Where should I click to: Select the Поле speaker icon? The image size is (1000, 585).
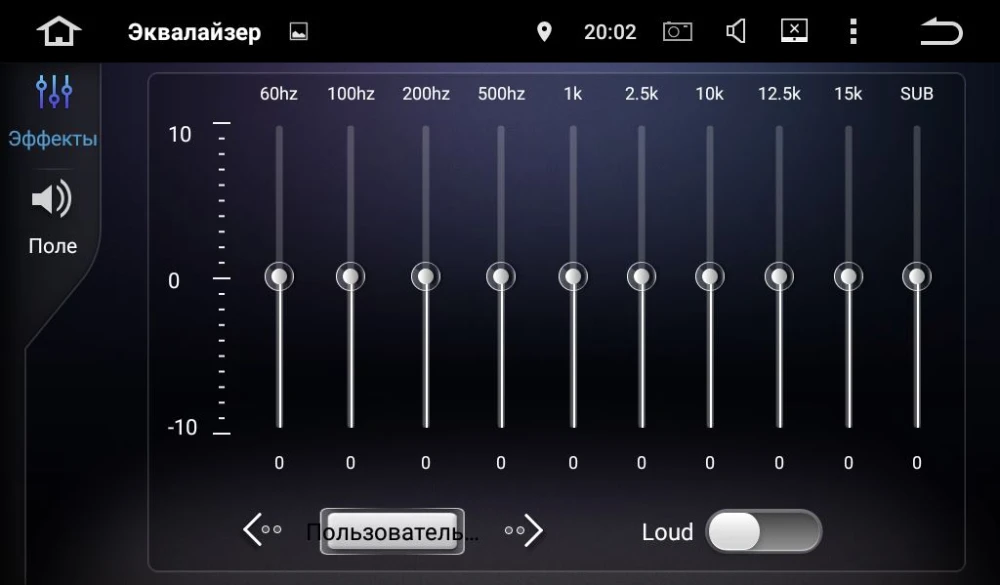pyautogui.click(x=52, y=199)
